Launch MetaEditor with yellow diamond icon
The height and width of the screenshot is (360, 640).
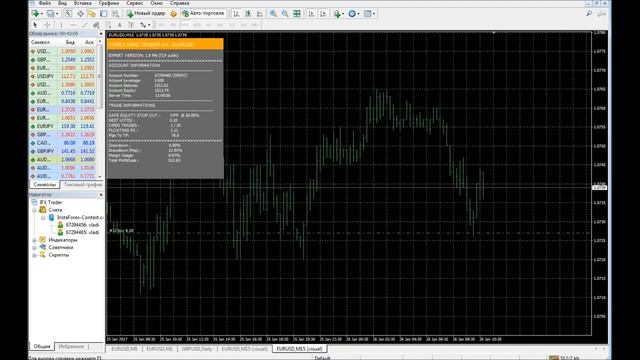173,13
